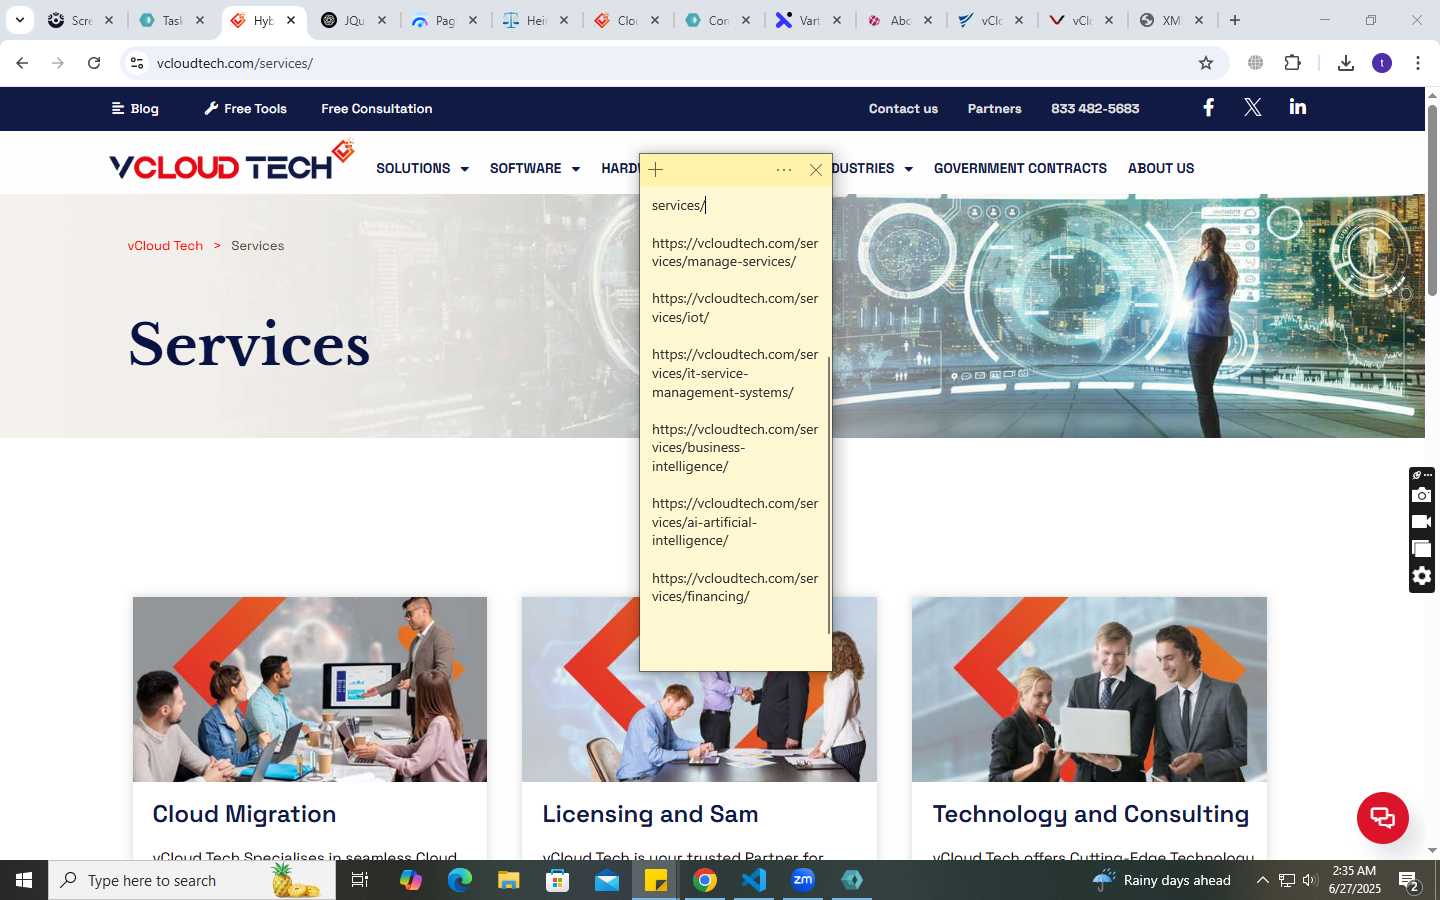This screenshot has width=1440, height=900.
Task: Open the Windows notifications center
Action: pos(1410,881)
